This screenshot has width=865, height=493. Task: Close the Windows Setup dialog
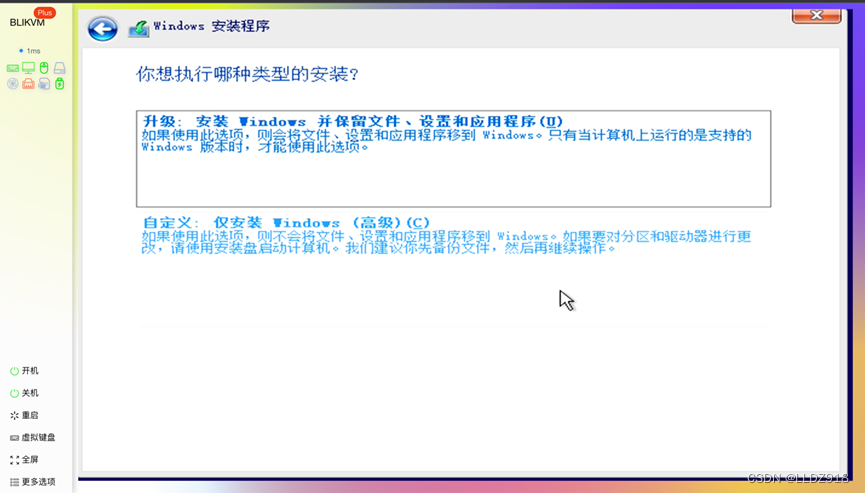[816, 15]
